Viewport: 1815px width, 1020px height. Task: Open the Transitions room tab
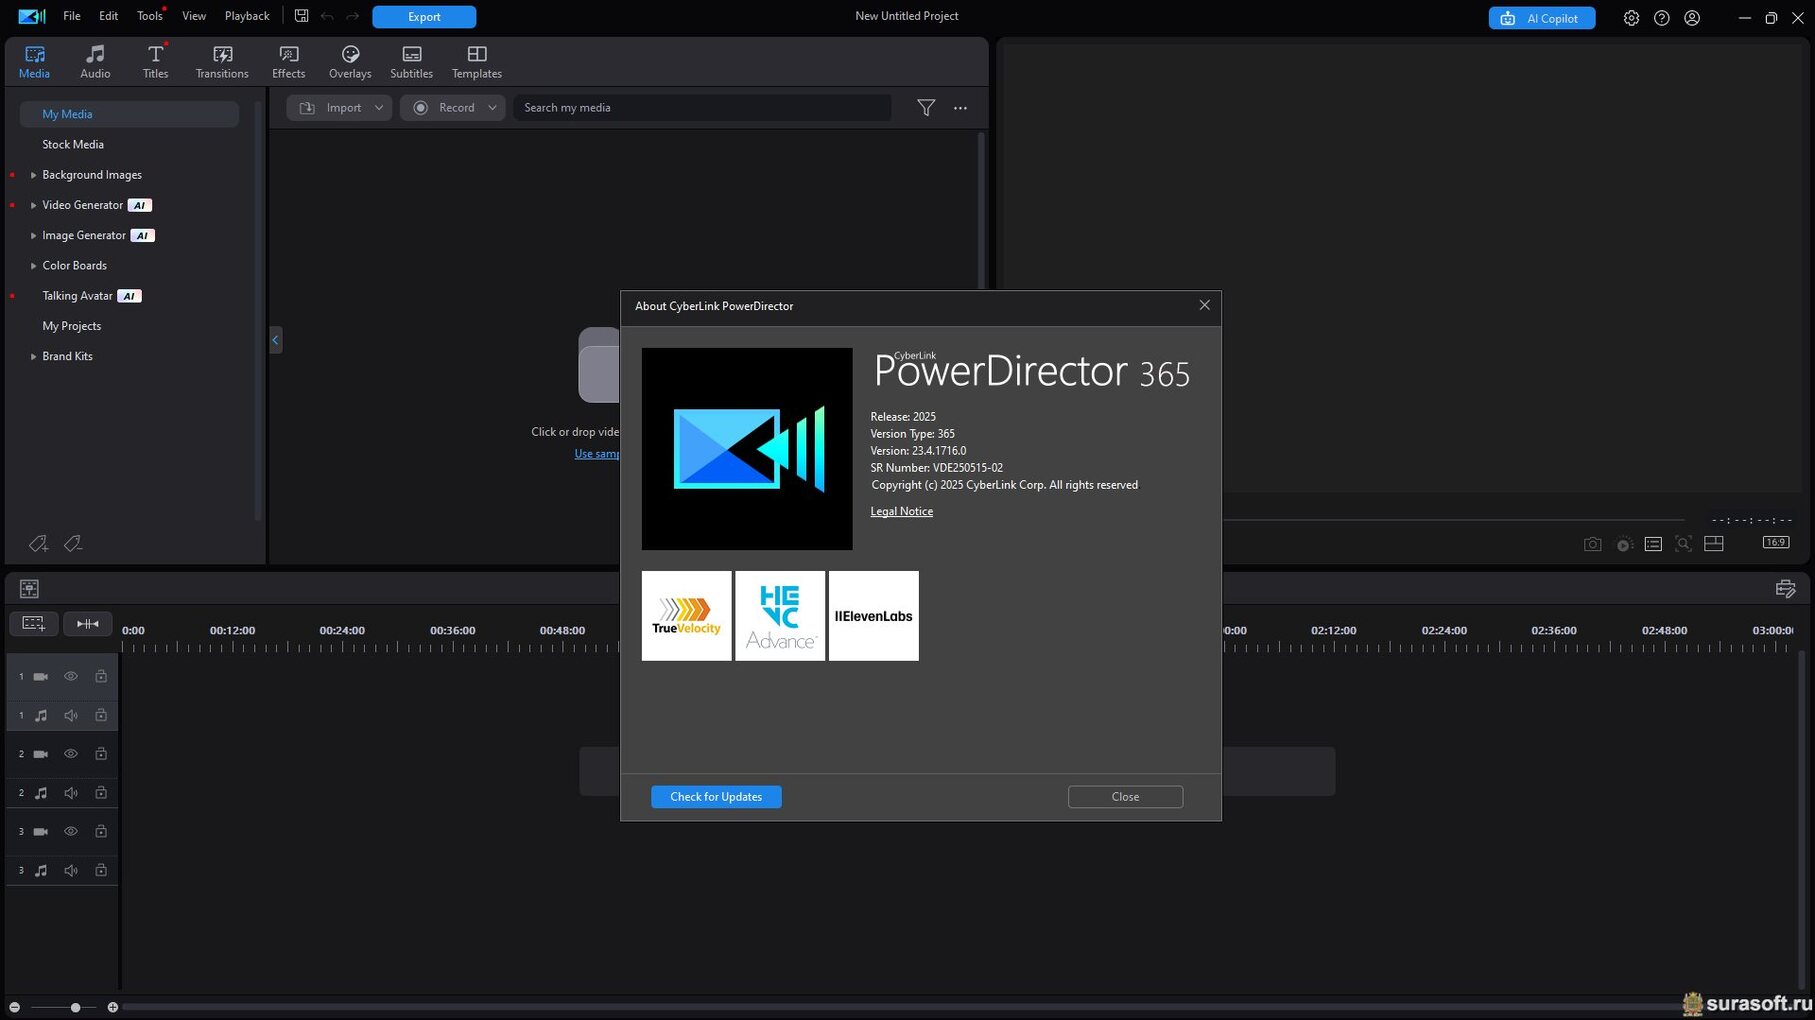tap(222, 61)
